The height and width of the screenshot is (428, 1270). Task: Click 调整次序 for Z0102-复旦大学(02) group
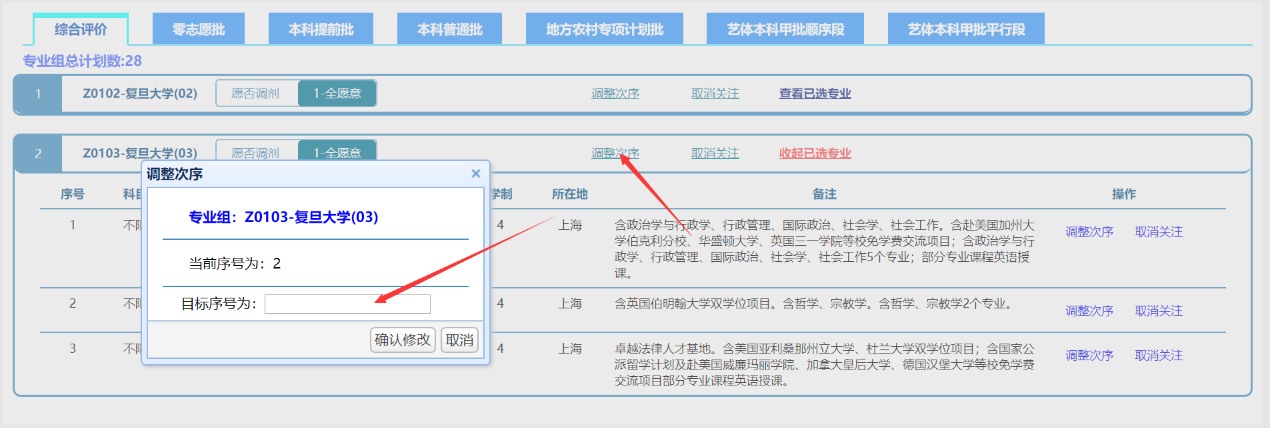point(615,94)
